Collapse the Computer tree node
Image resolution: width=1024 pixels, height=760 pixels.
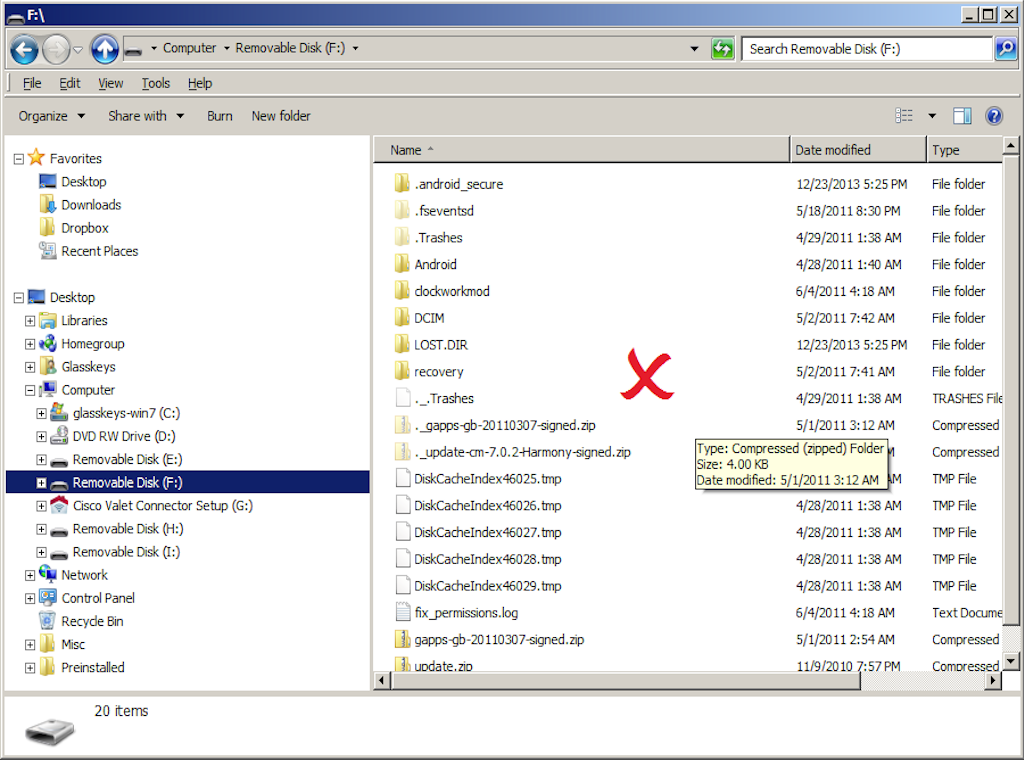(30, 390)
